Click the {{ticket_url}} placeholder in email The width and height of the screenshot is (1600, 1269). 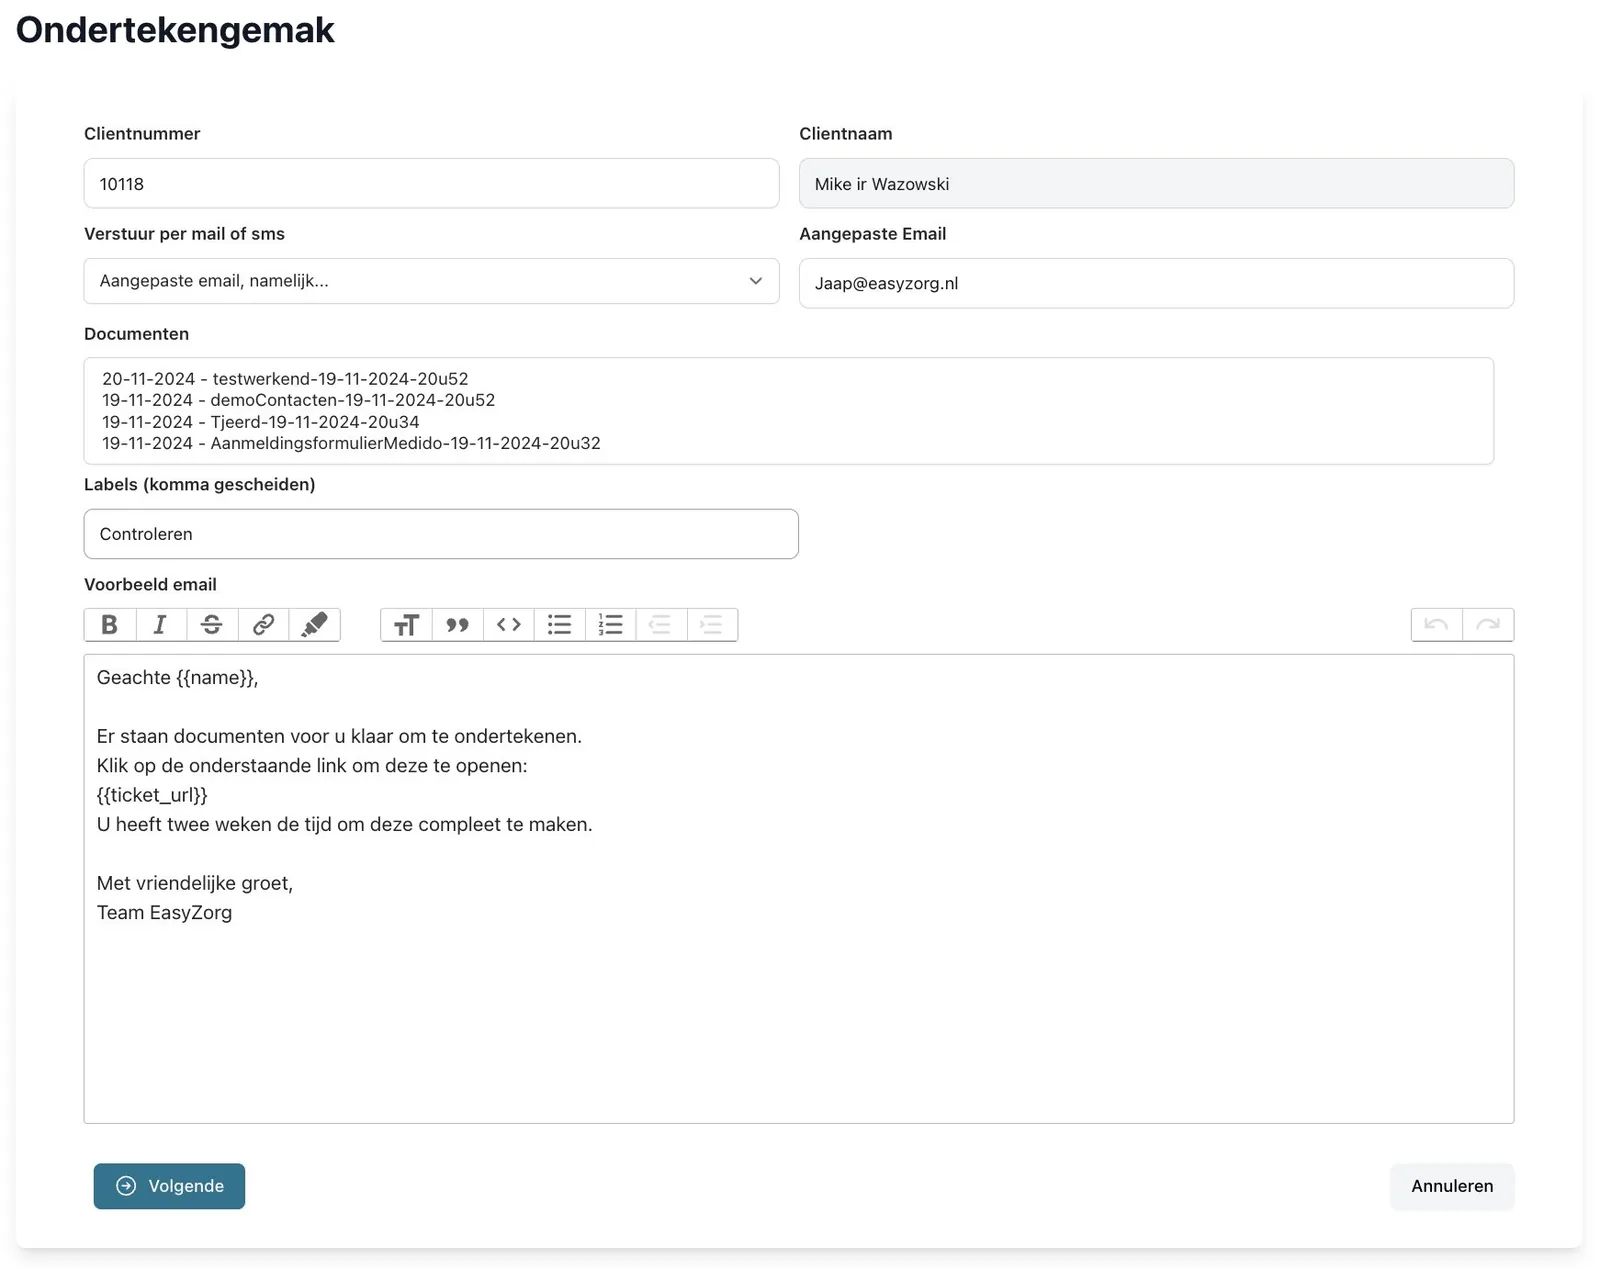pos(152,795)
